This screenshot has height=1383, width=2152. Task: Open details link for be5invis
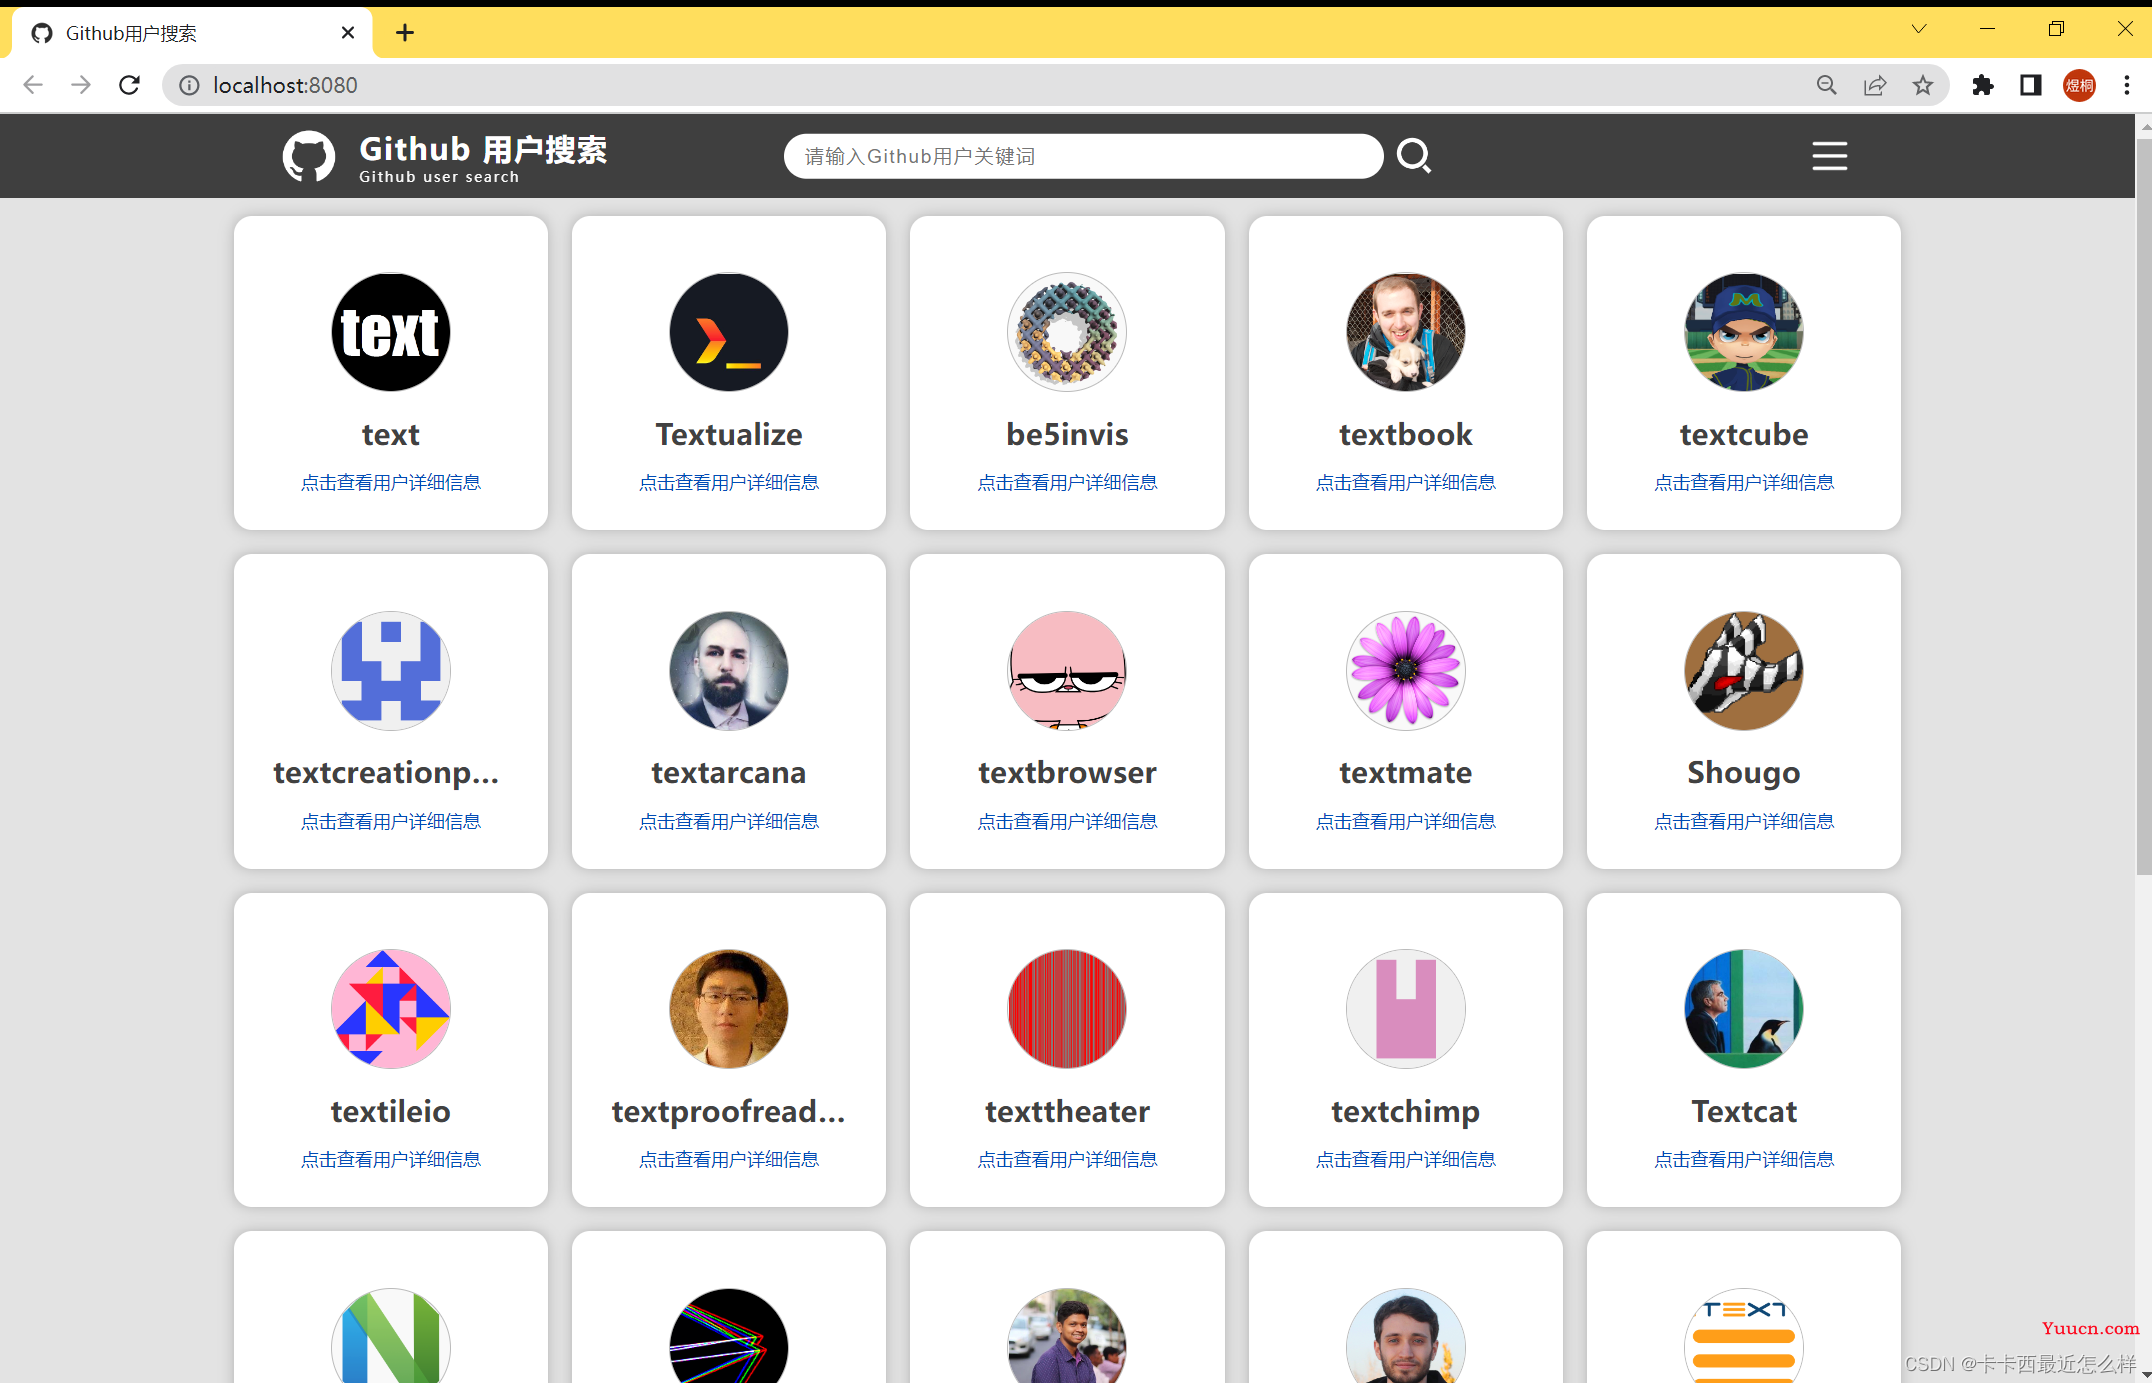[1067, 482]
